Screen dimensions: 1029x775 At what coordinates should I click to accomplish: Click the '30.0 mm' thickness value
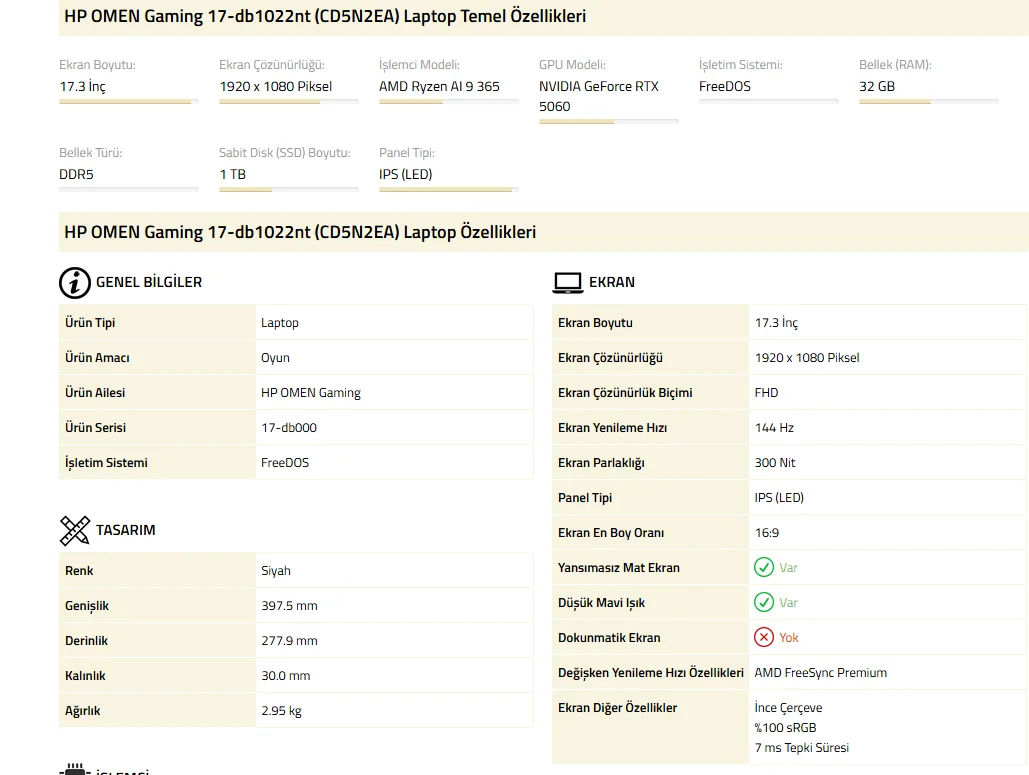[285, 676]
